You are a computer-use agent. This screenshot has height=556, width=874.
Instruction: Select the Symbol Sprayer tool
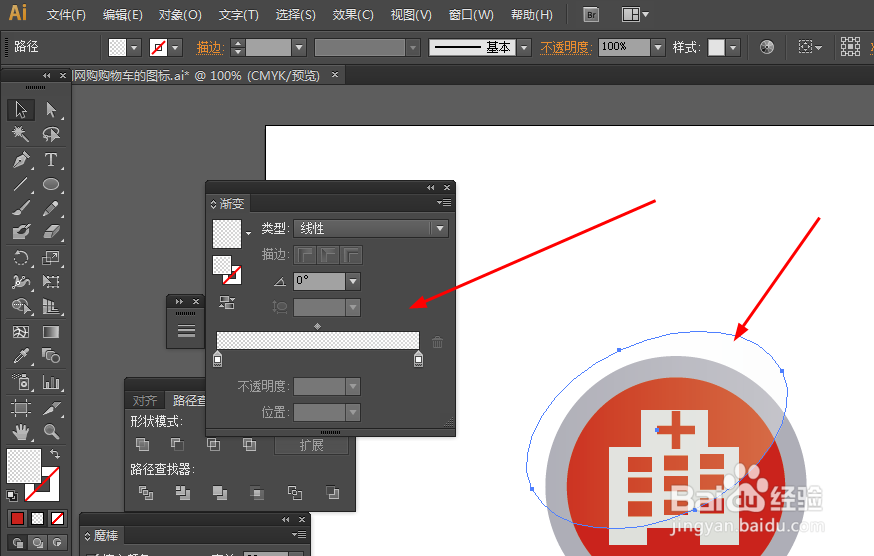21,382
